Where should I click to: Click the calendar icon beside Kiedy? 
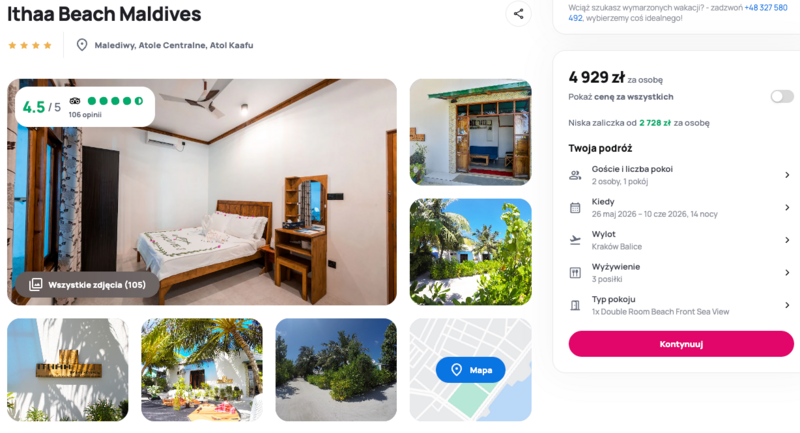click(x=575, y=208)
